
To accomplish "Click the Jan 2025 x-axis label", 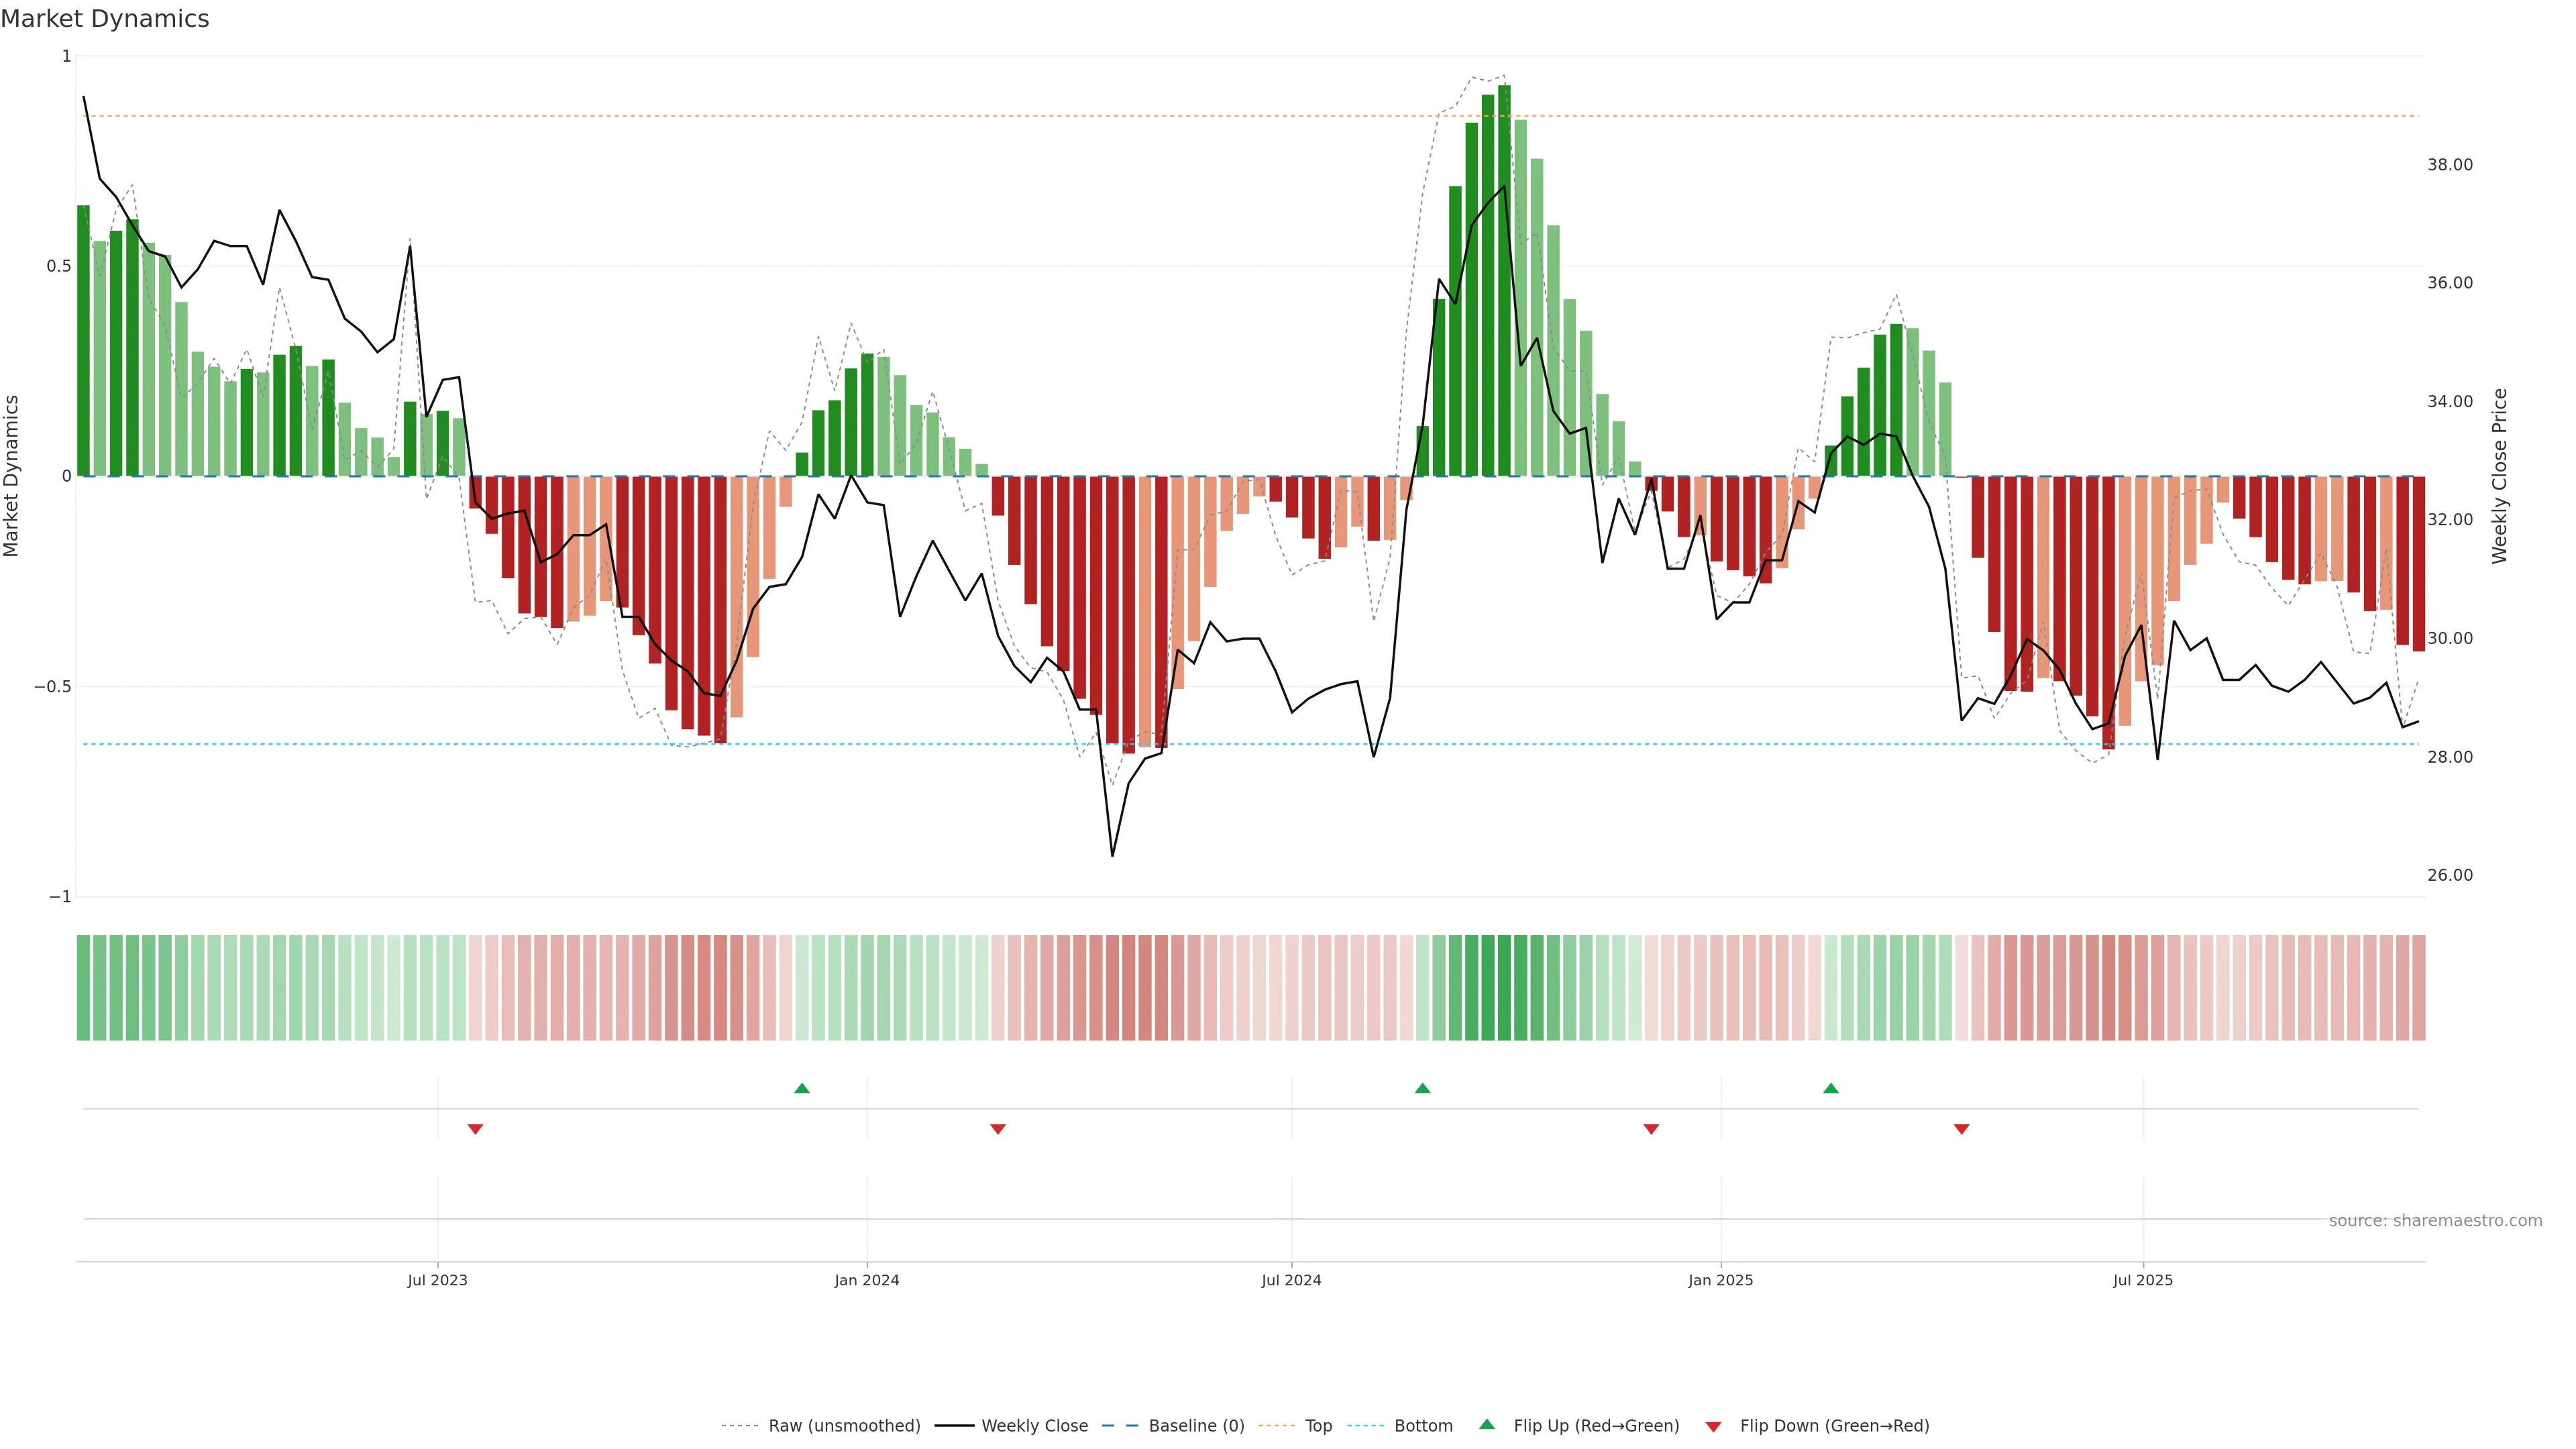I will pyautogui.click(x=1720, y=1280).
